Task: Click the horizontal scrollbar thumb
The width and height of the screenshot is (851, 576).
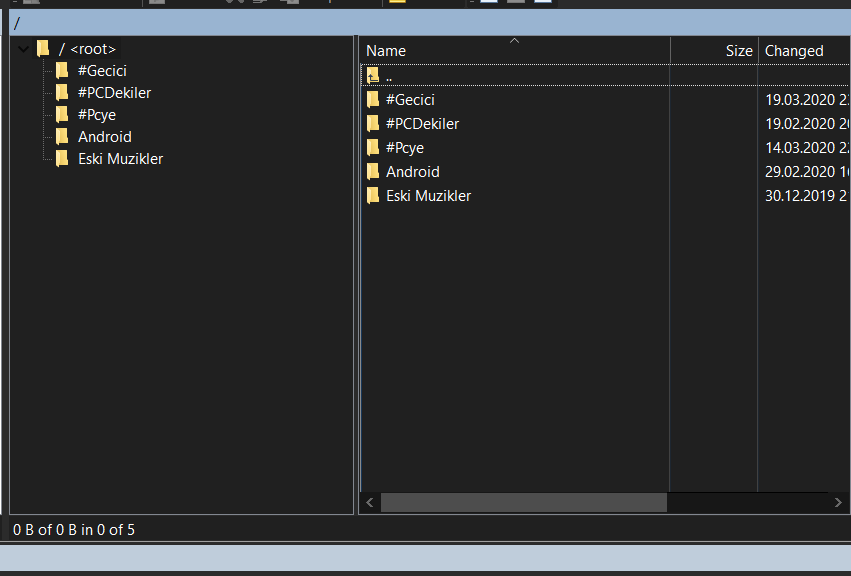Action: 523,503
